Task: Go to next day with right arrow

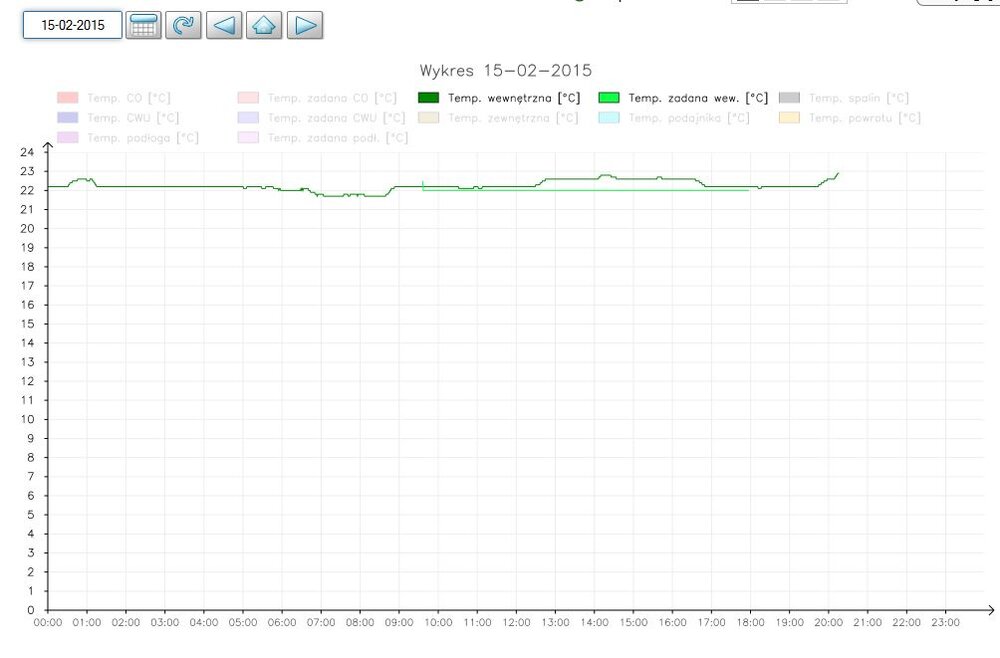Action: click(x=305, y=25)
